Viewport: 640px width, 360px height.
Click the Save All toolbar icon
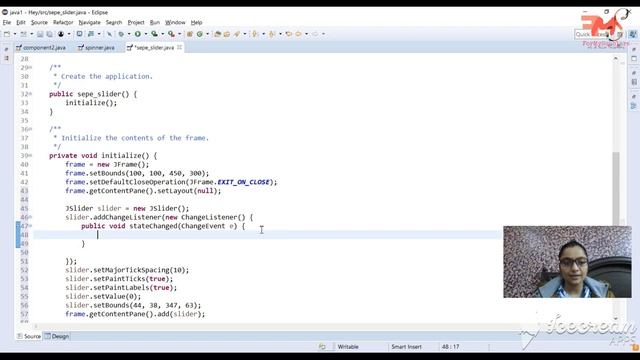(49, 34)
